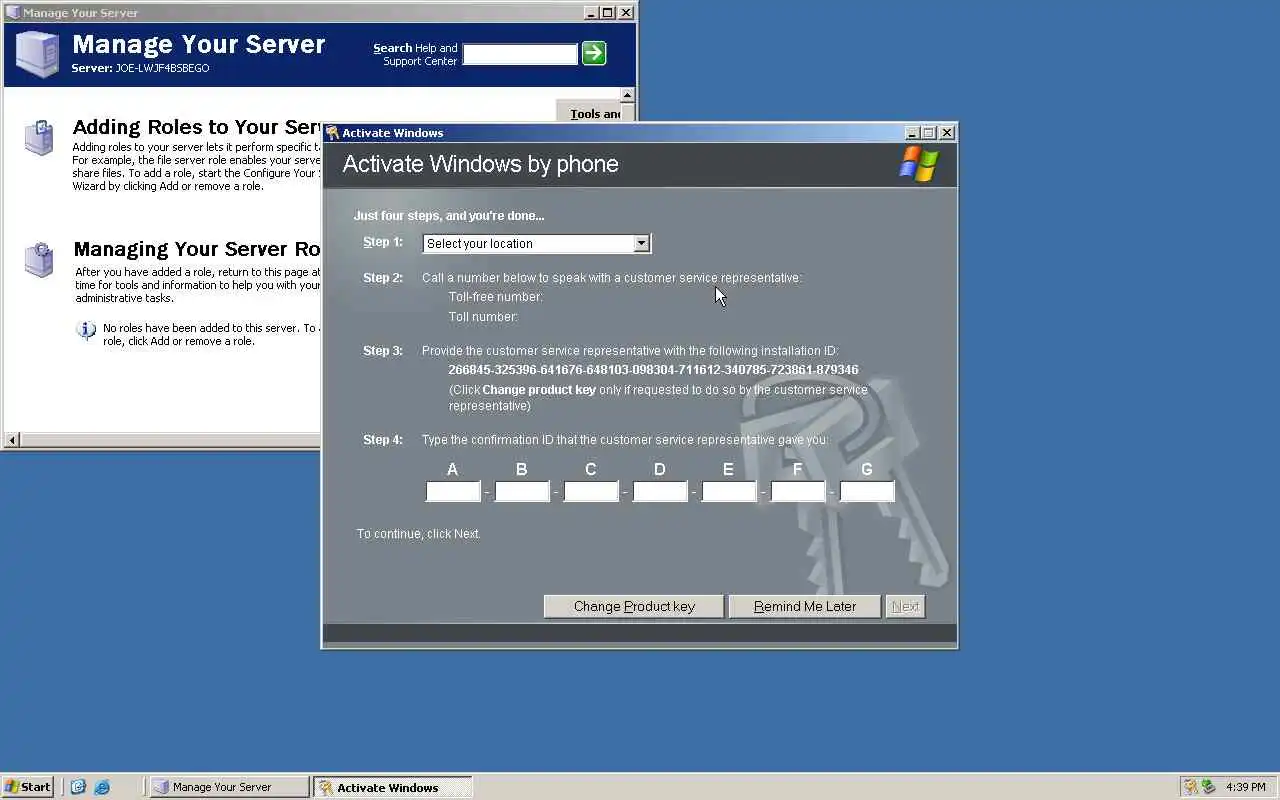
Task: Minimize the Activate Windows dialog
Action: (912, 133)
